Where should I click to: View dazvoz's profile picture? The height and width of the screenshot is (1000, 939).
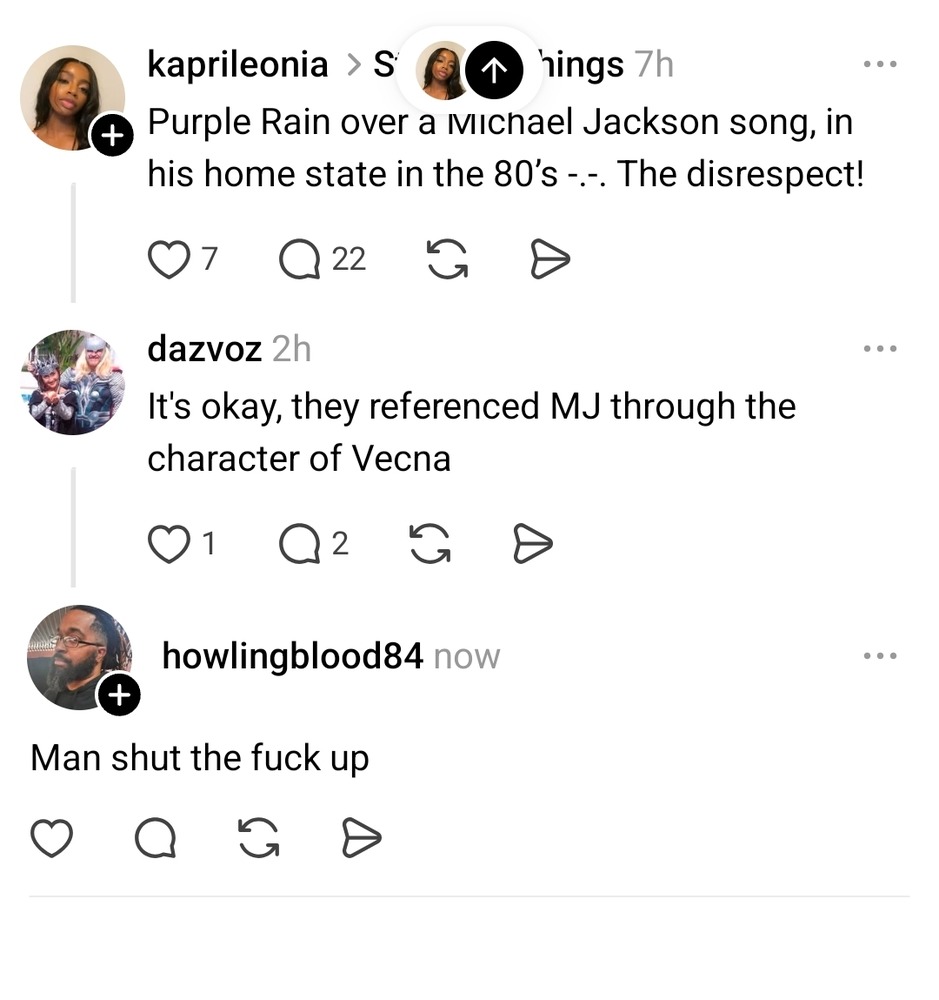[x=73, y=382]
